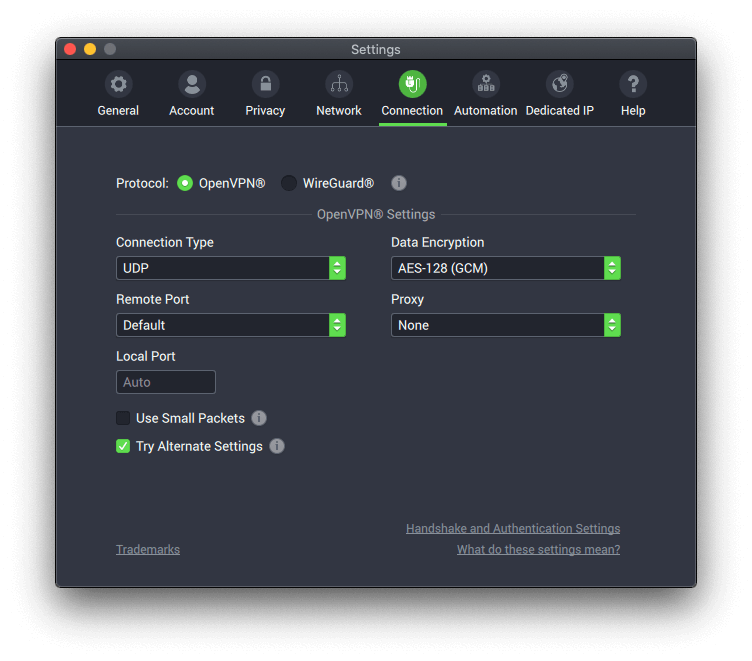752x661 pixels.
Task: Switch to the Network tab label
Action: click(x=339, y=111)
